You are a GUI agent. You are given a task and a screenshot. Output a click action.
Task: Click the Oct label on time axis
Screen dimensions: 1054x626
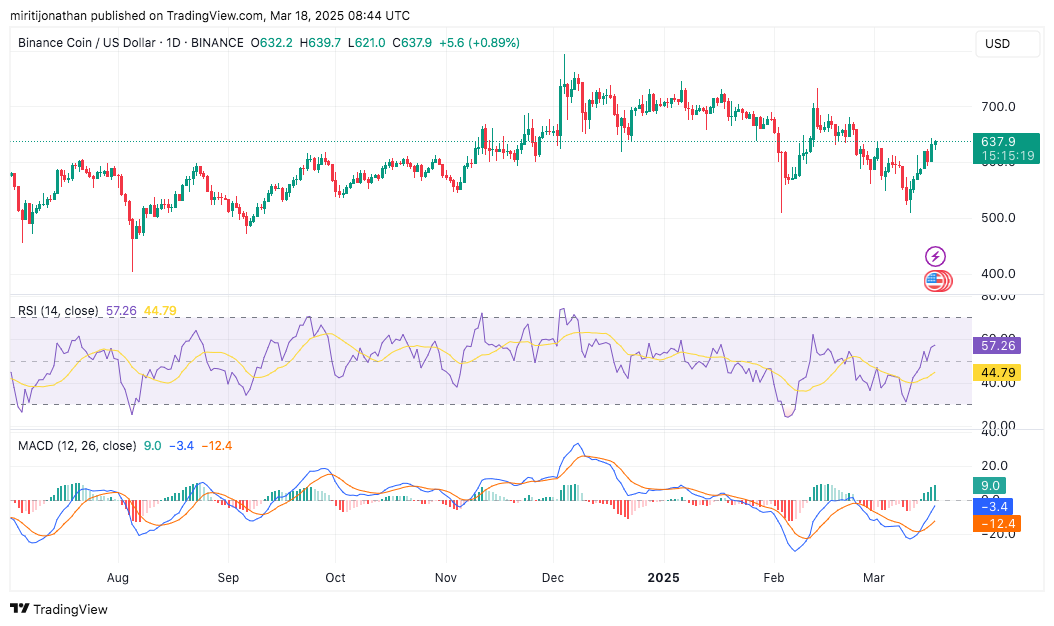335,578
